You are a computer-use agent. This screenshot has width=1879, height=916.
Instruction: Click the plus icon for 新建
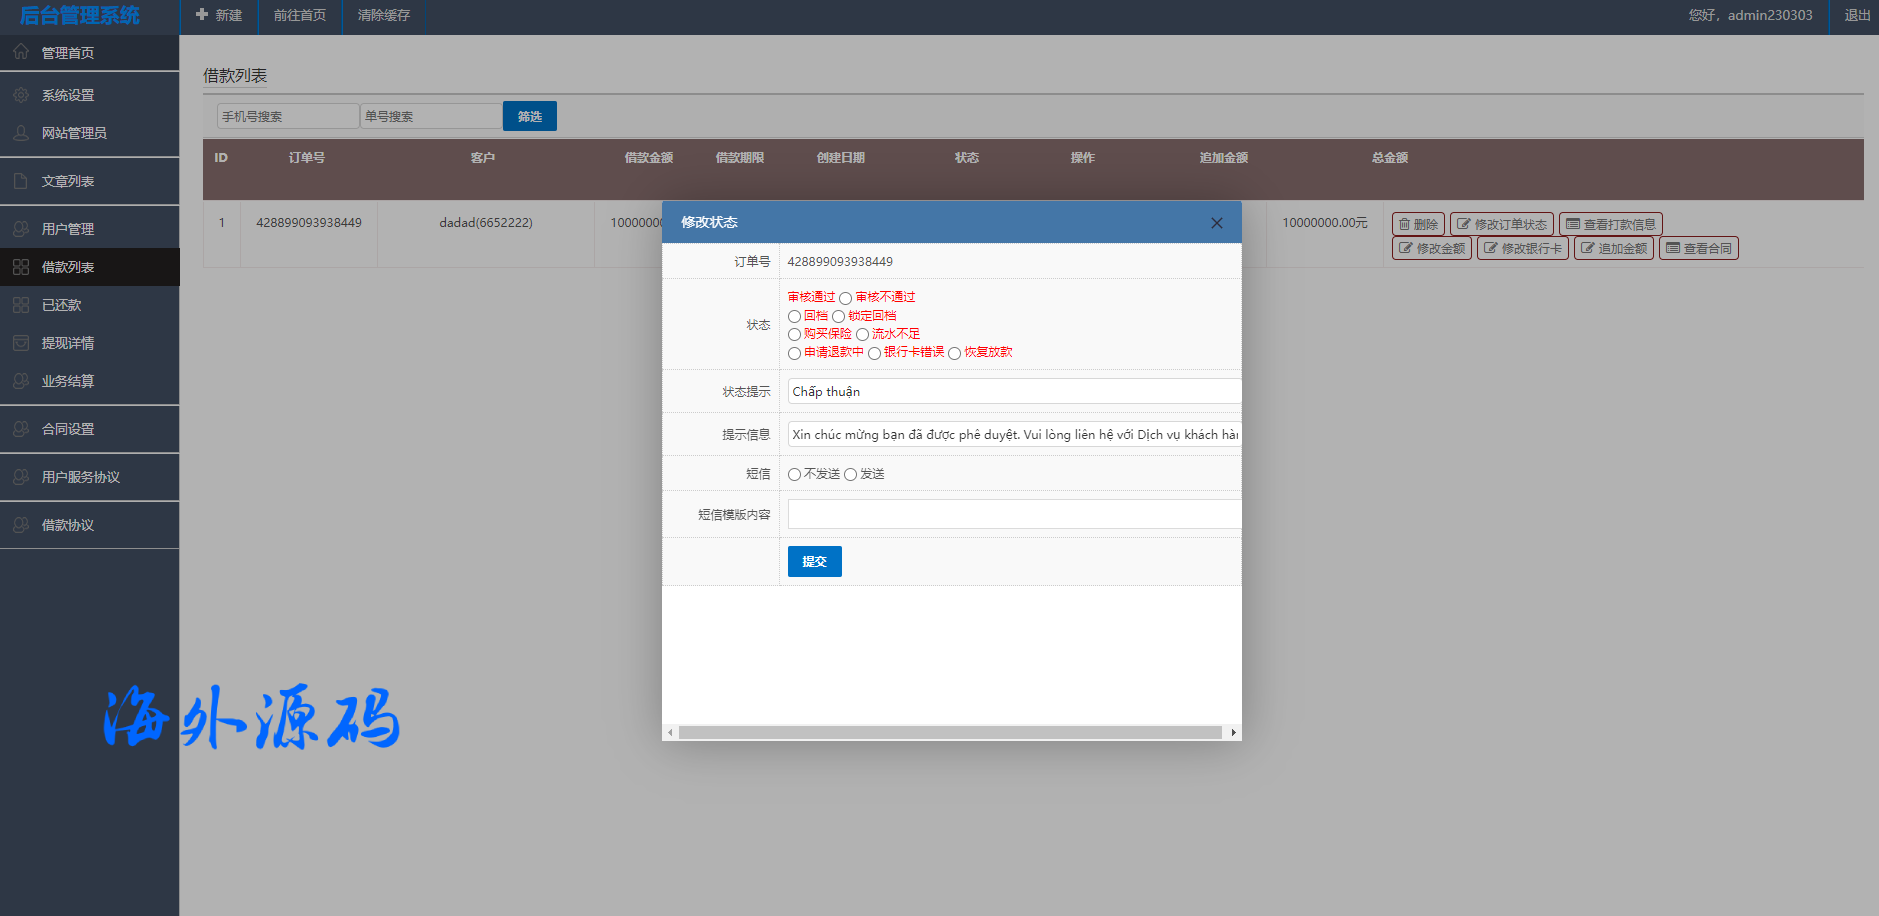202,15
